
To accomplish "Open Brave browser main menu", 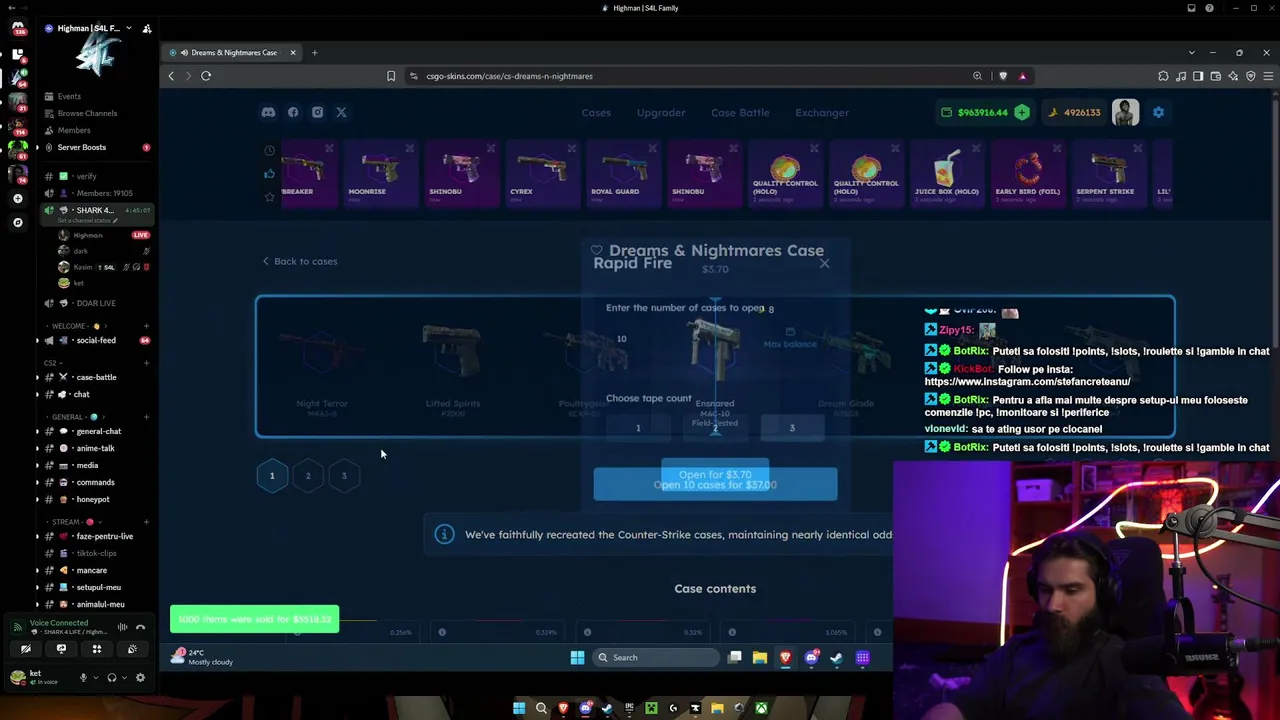I will (1268, 76).
